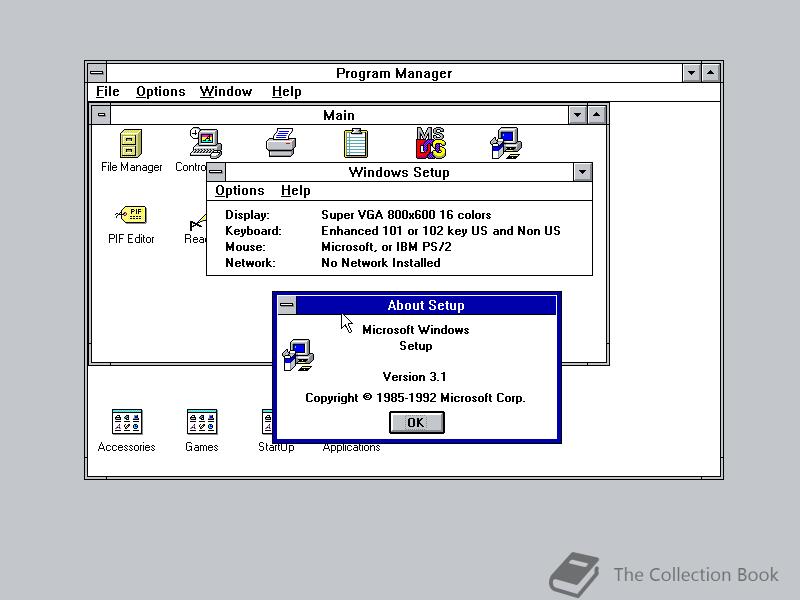Click the Applications group label
The width and height of the screenshot is (800, 600).
point(351,447)
